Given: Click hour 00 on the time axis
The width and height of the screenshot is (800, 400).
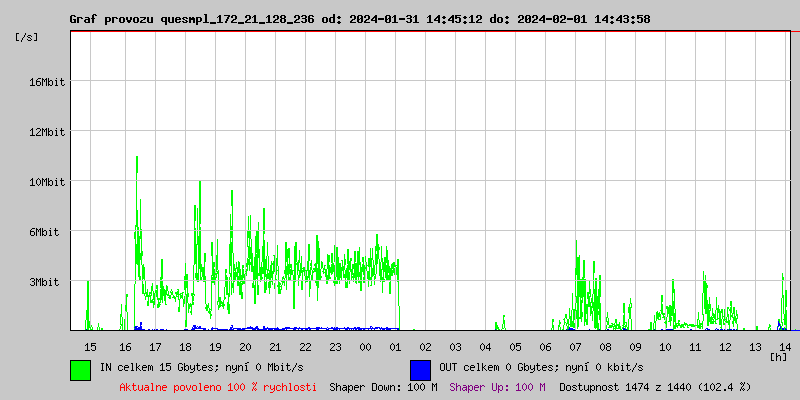Looking at the screenshot, I should click(365, 346).
